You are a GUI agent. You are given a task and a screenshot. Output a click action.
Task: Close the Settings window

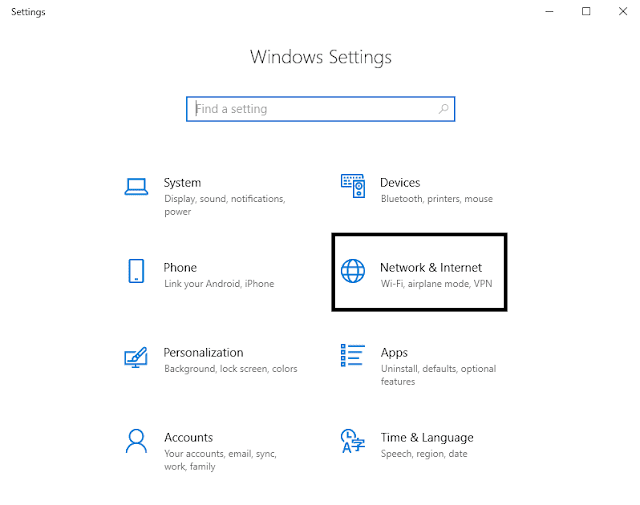point(622,11)
